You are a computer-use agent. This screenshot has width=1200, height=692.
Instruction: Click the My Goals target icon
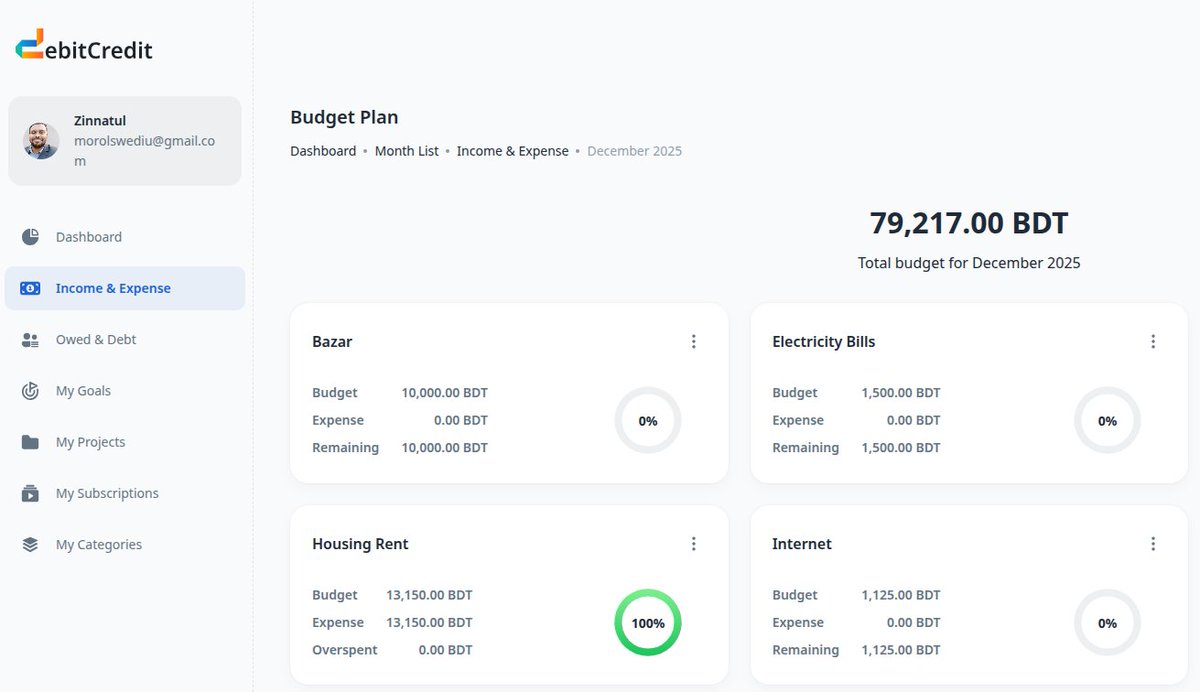click(x=31, y=390)
